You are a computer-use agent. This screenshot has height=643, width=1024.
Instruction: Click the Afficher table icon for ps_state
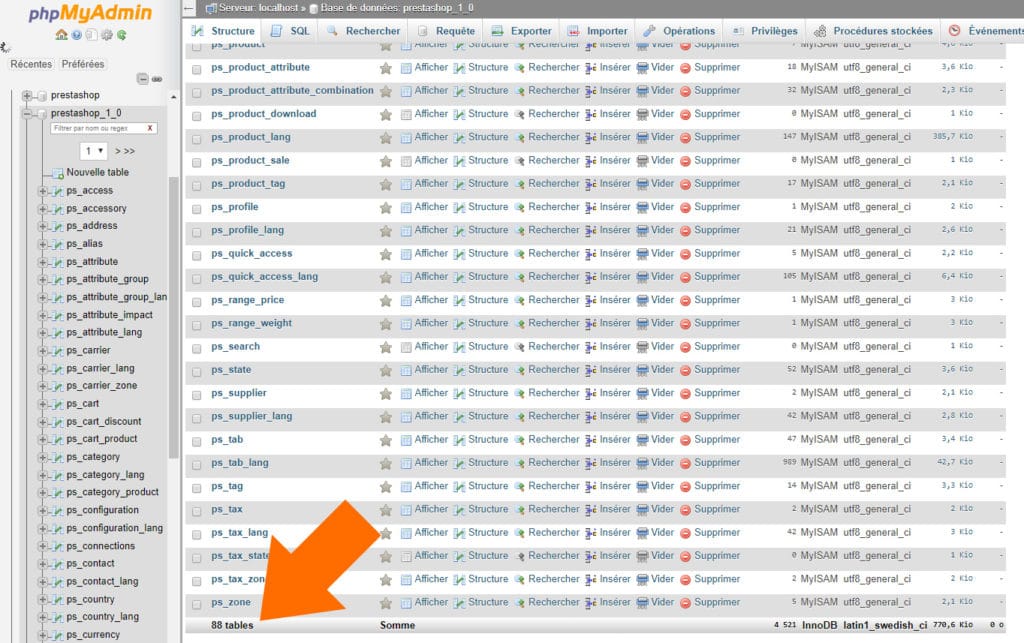pos(406,370)
